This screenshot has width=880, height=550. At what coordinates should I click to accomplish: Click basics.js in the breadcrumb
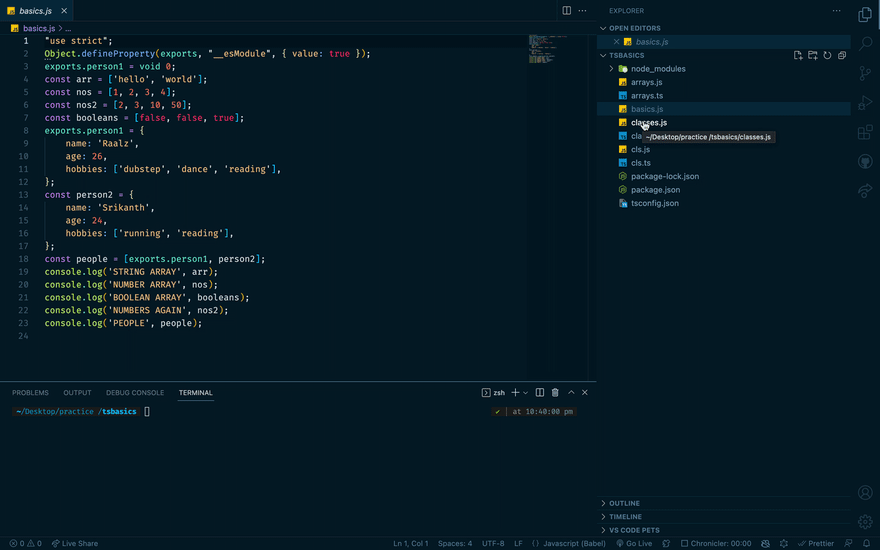tap(39, 28)
